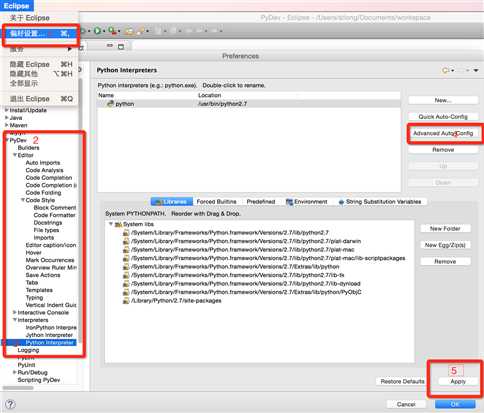
Task: Select Jython Interpreter in the tree
Action: click(49, 335)
